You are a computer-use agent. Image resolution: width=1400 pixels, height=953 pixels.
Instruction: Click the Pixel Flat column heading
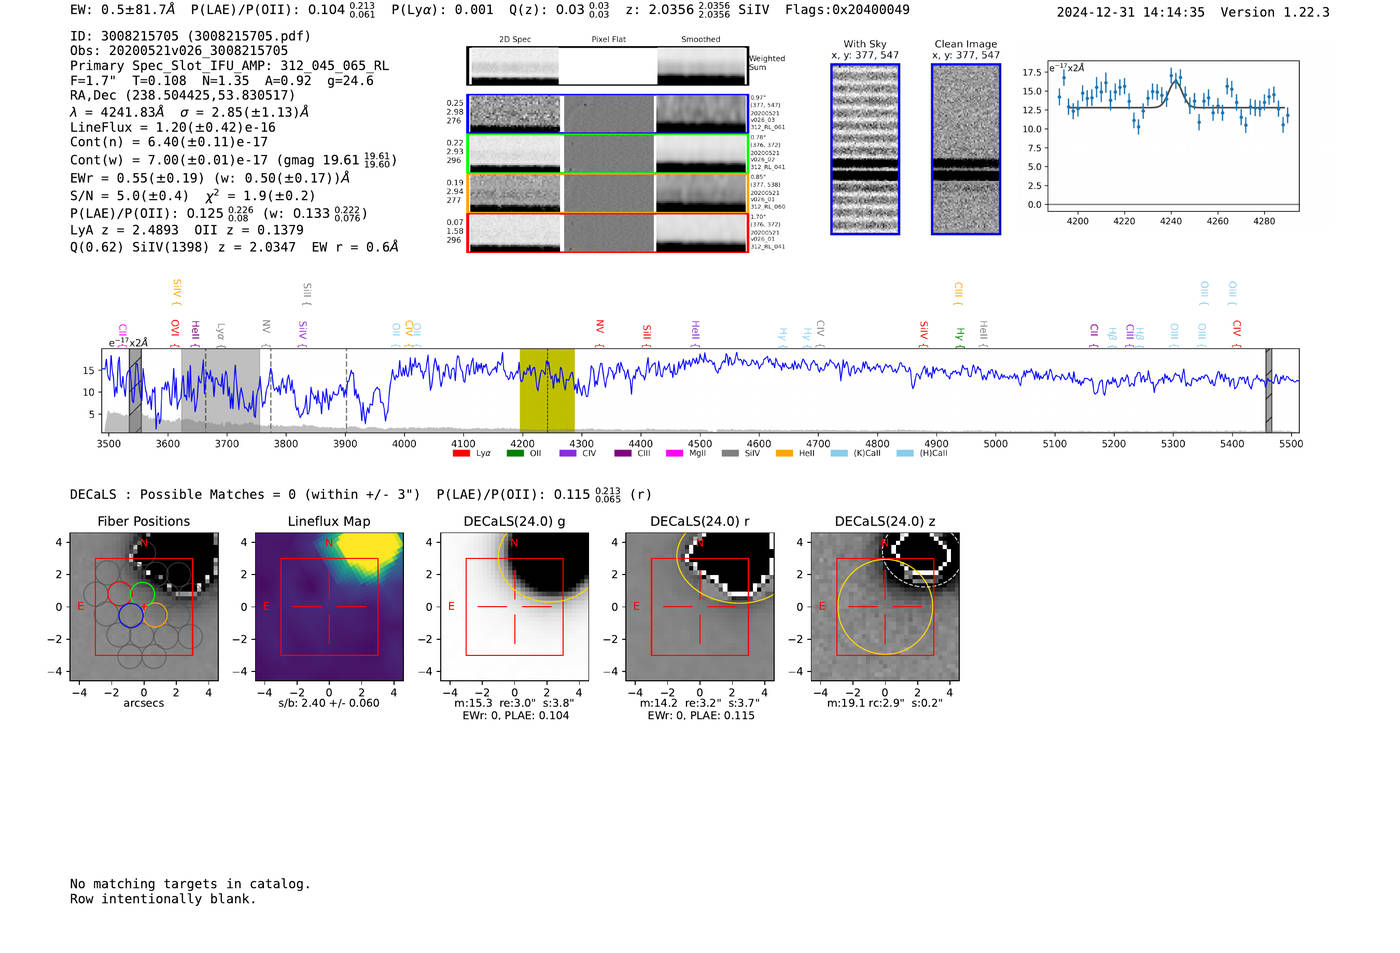pyautogui.click(x=608, y=40)
